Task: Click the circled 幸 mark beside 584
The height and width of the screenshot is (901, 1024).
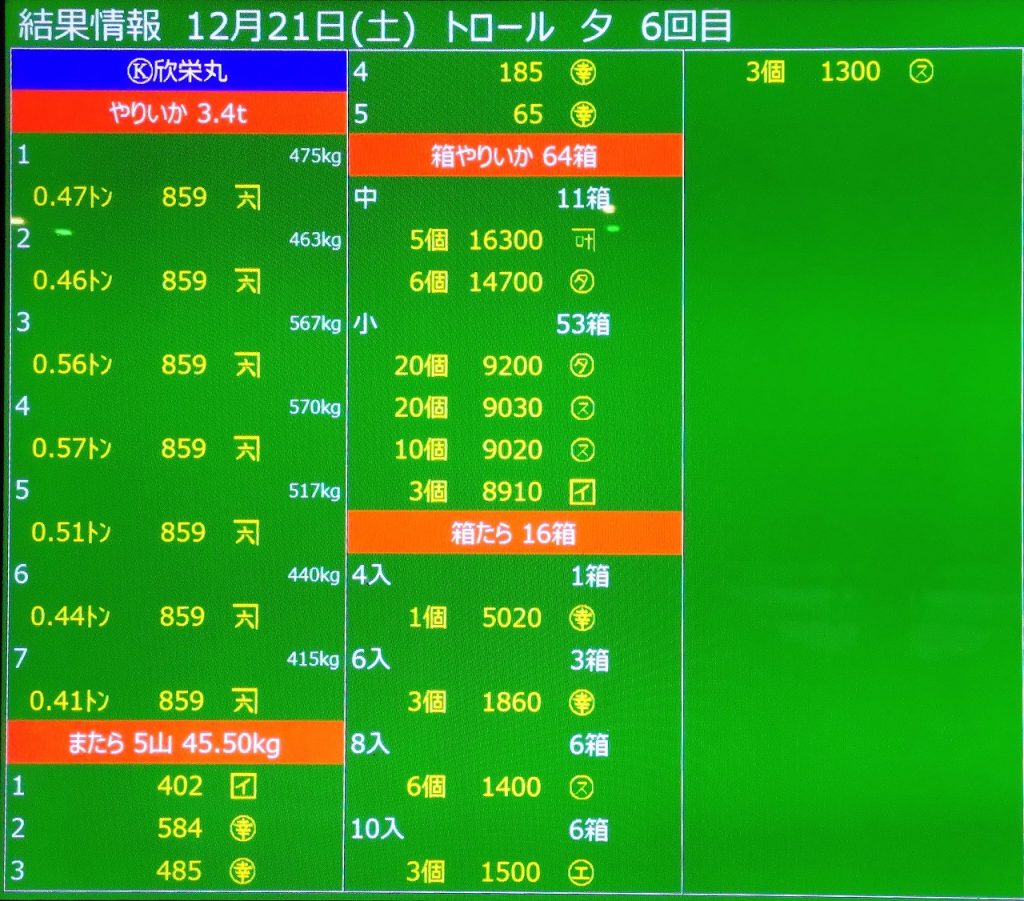Action: 242,829
